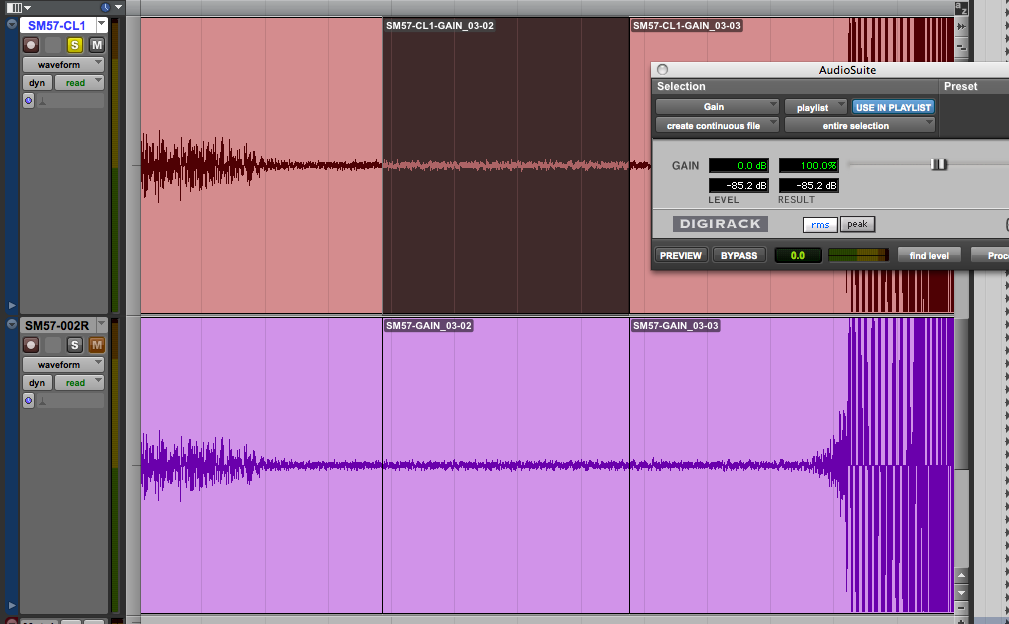Image resolution: width=1009 pixels, height=624 pixels.
Task: Toggle solo on the SM57-CL1 track
Action: click(x=75, y=45)
